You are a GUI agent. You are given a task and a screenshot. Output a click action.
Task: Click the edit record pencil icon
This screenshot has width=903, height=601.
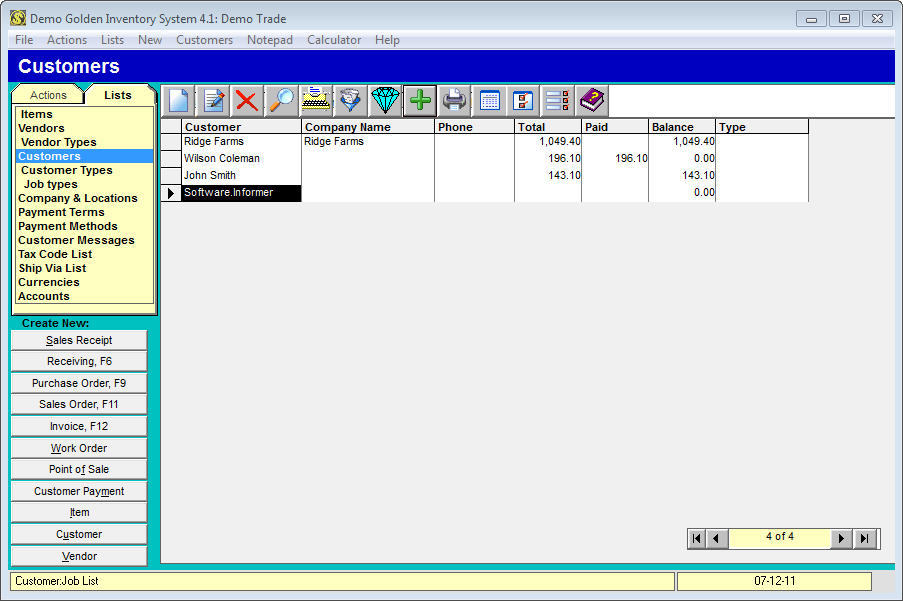(x=212, y=100)
